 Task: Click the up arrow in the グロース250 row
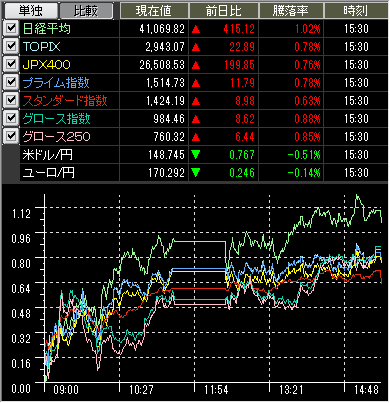(x=196, y=137)
